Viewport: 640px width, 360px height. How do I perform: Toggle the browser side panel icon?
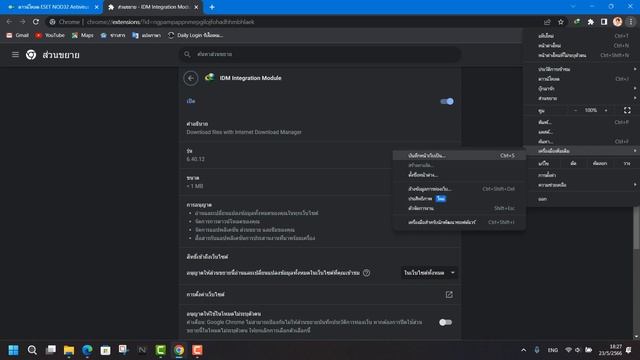pyautogui.click(x=604, y=22)
